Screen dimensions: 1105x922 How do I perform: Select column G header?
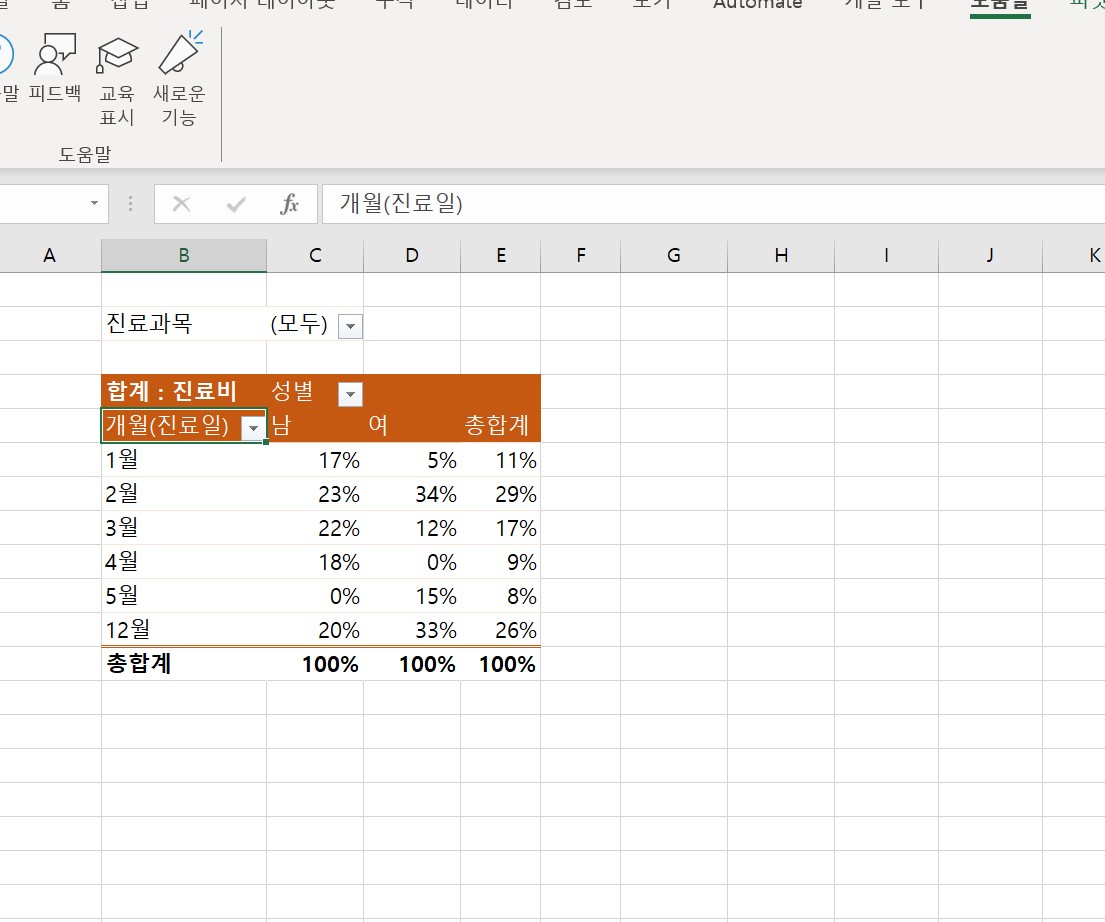click(x=673, y=256)
